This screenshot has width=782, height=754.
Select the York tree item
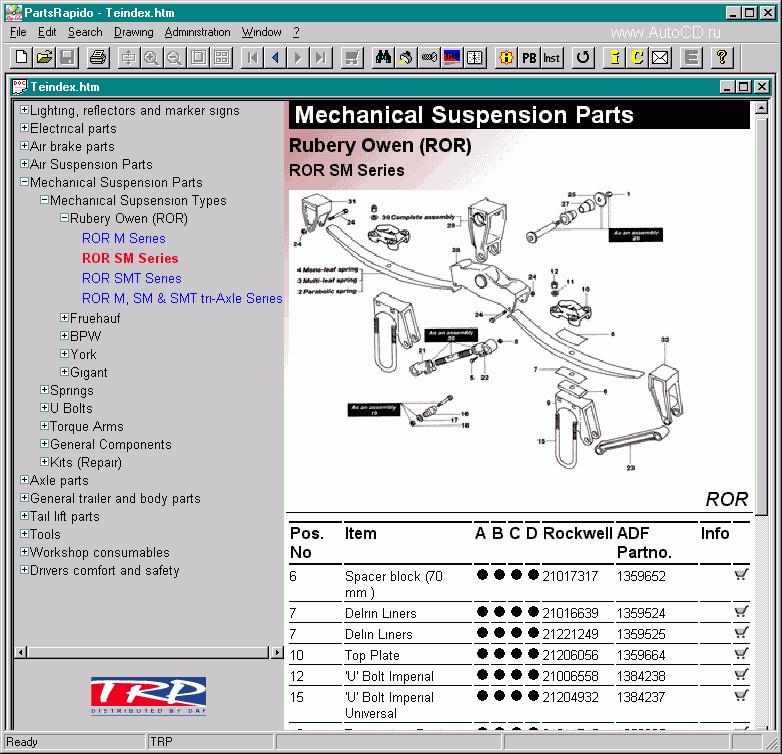pyautogui.click(x=83, y=355)
